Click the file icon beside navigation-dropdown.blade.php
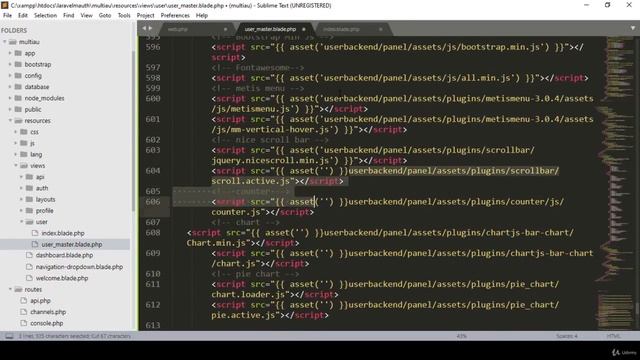The image size is (640, 360). (x=29, y=267)
